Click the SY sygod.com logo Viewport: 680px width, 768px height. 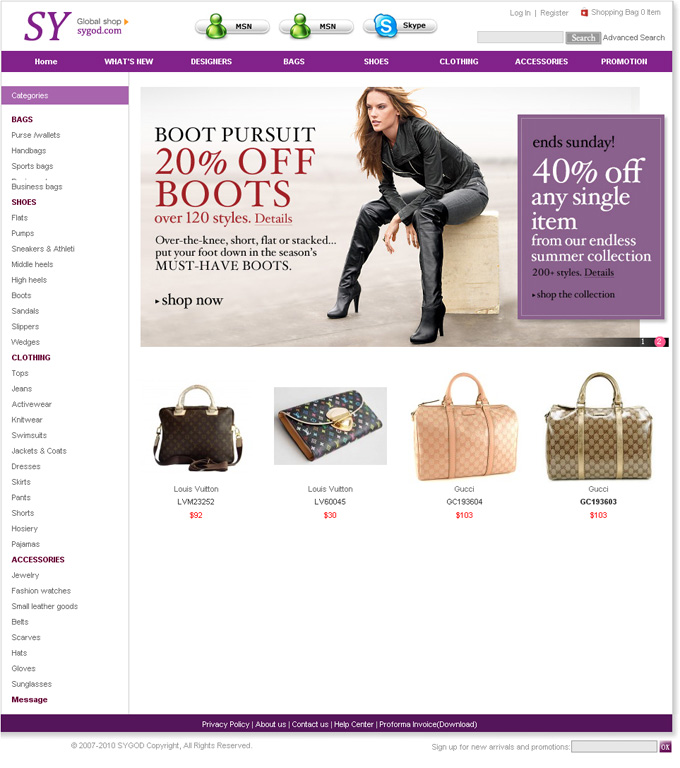coord(73,26)
